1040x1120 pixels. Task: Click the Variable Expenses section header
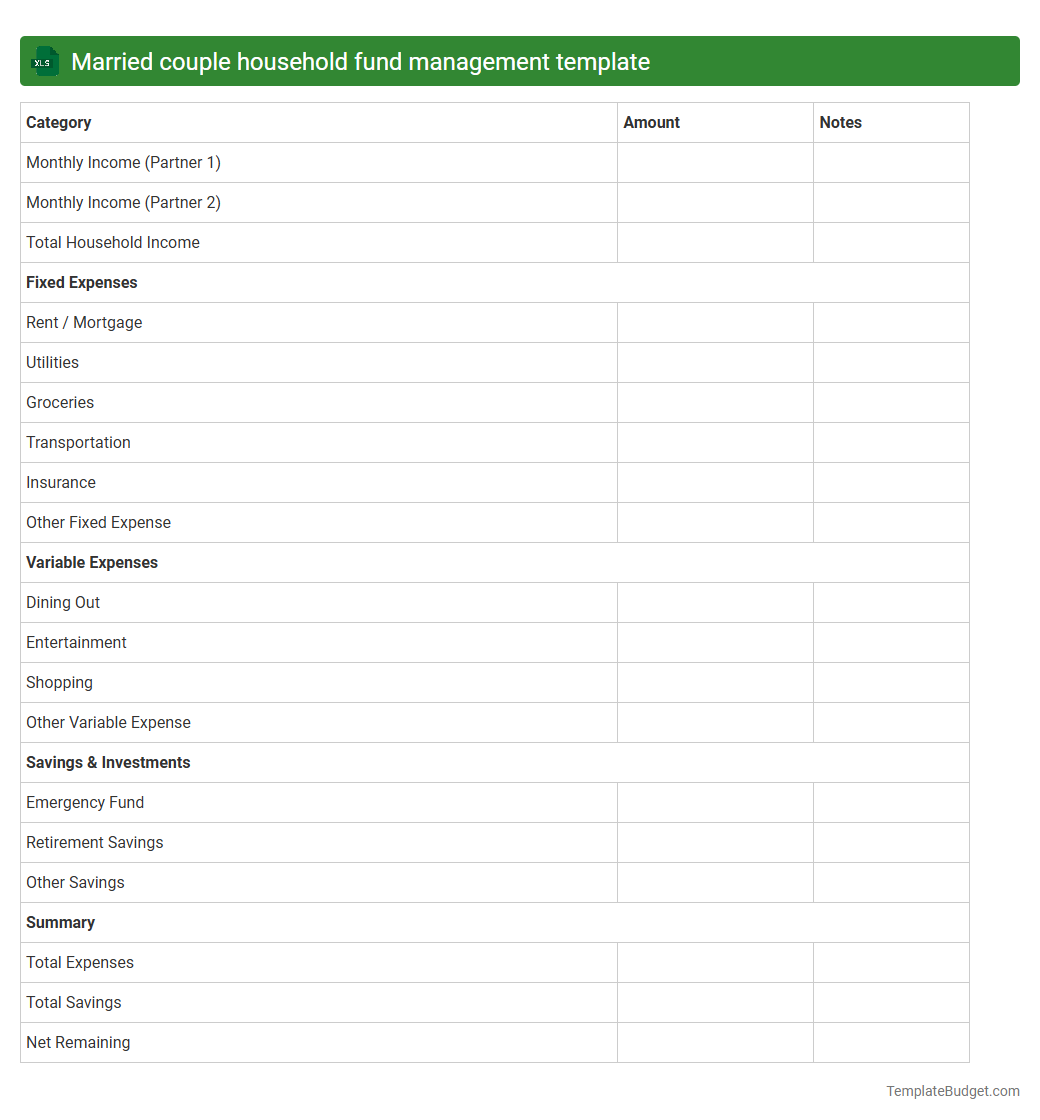tap(92, 562)
